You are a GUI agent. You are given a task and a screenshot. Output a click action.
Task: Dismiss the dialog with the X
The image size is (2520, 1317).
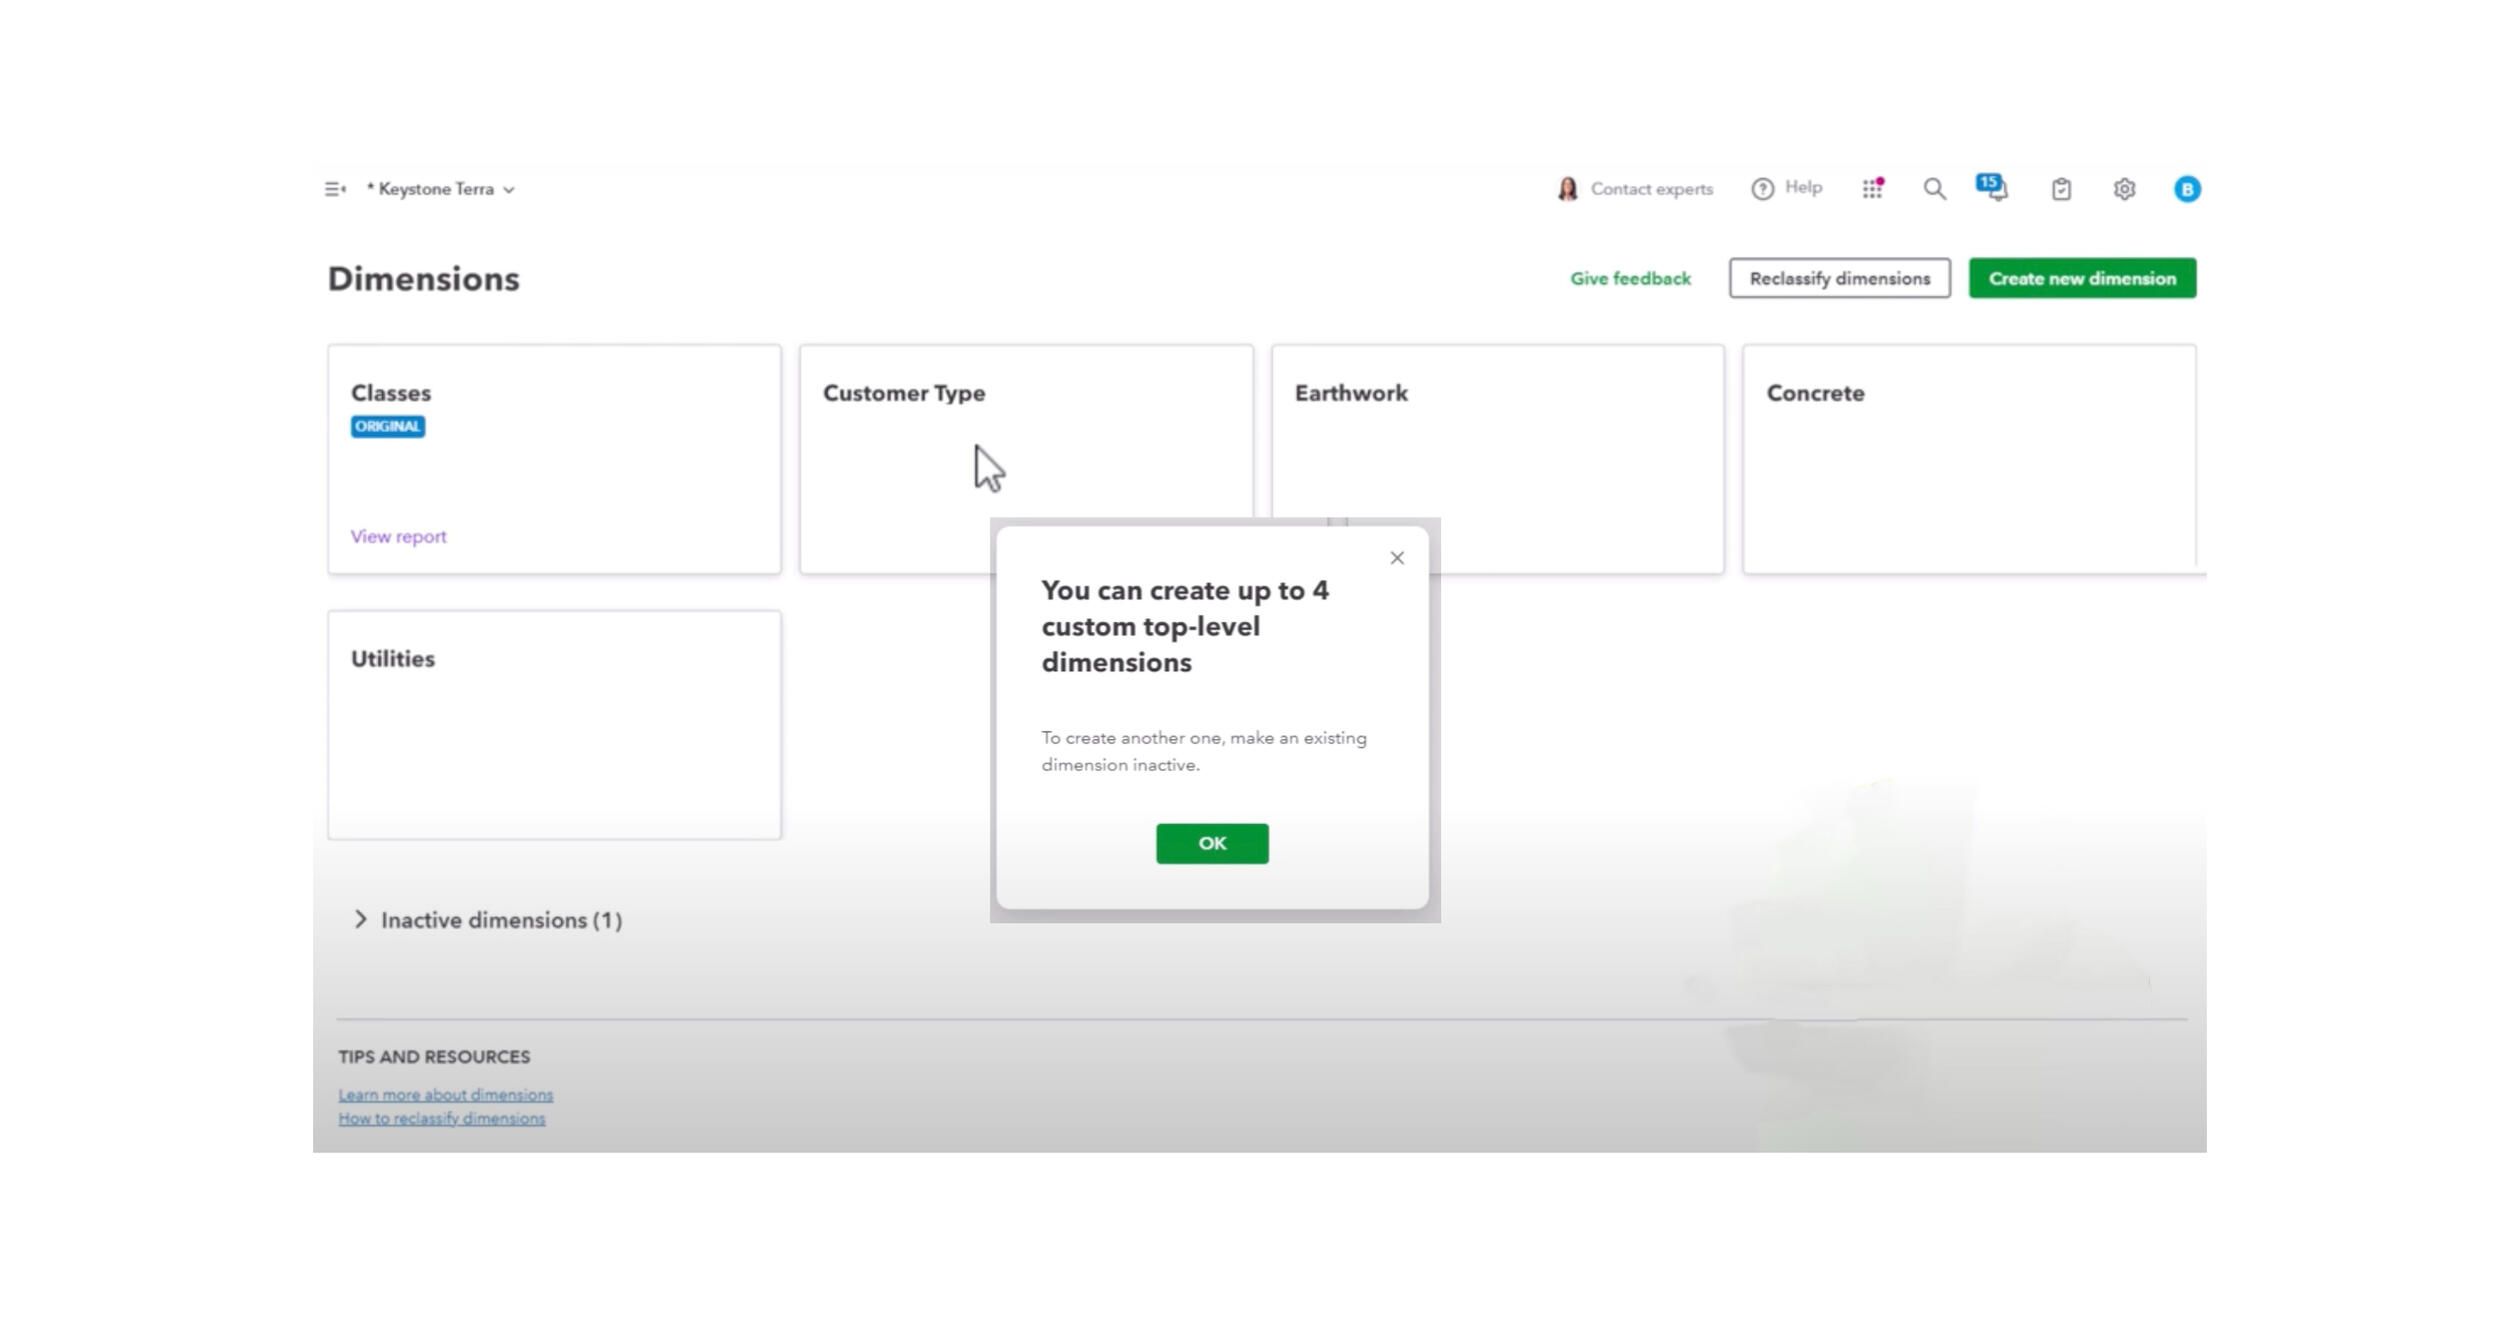pyautogui.click(x=1396, y=557)
